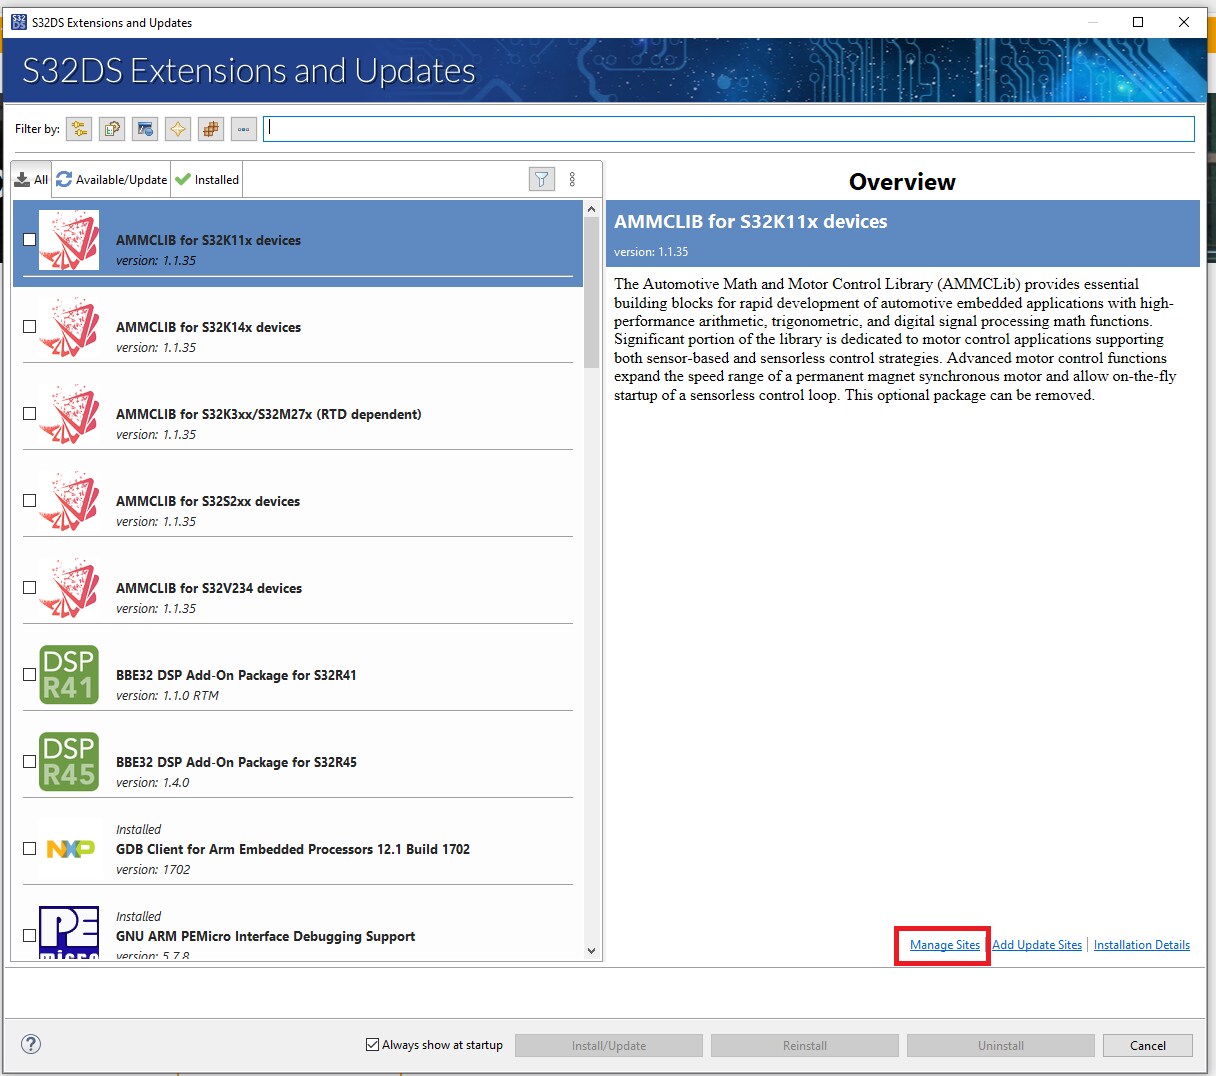The width and height of the screenshot is (1216, 1076).
Task: Click the scrollbar down arrow on package list
Action: click(591, 951)
